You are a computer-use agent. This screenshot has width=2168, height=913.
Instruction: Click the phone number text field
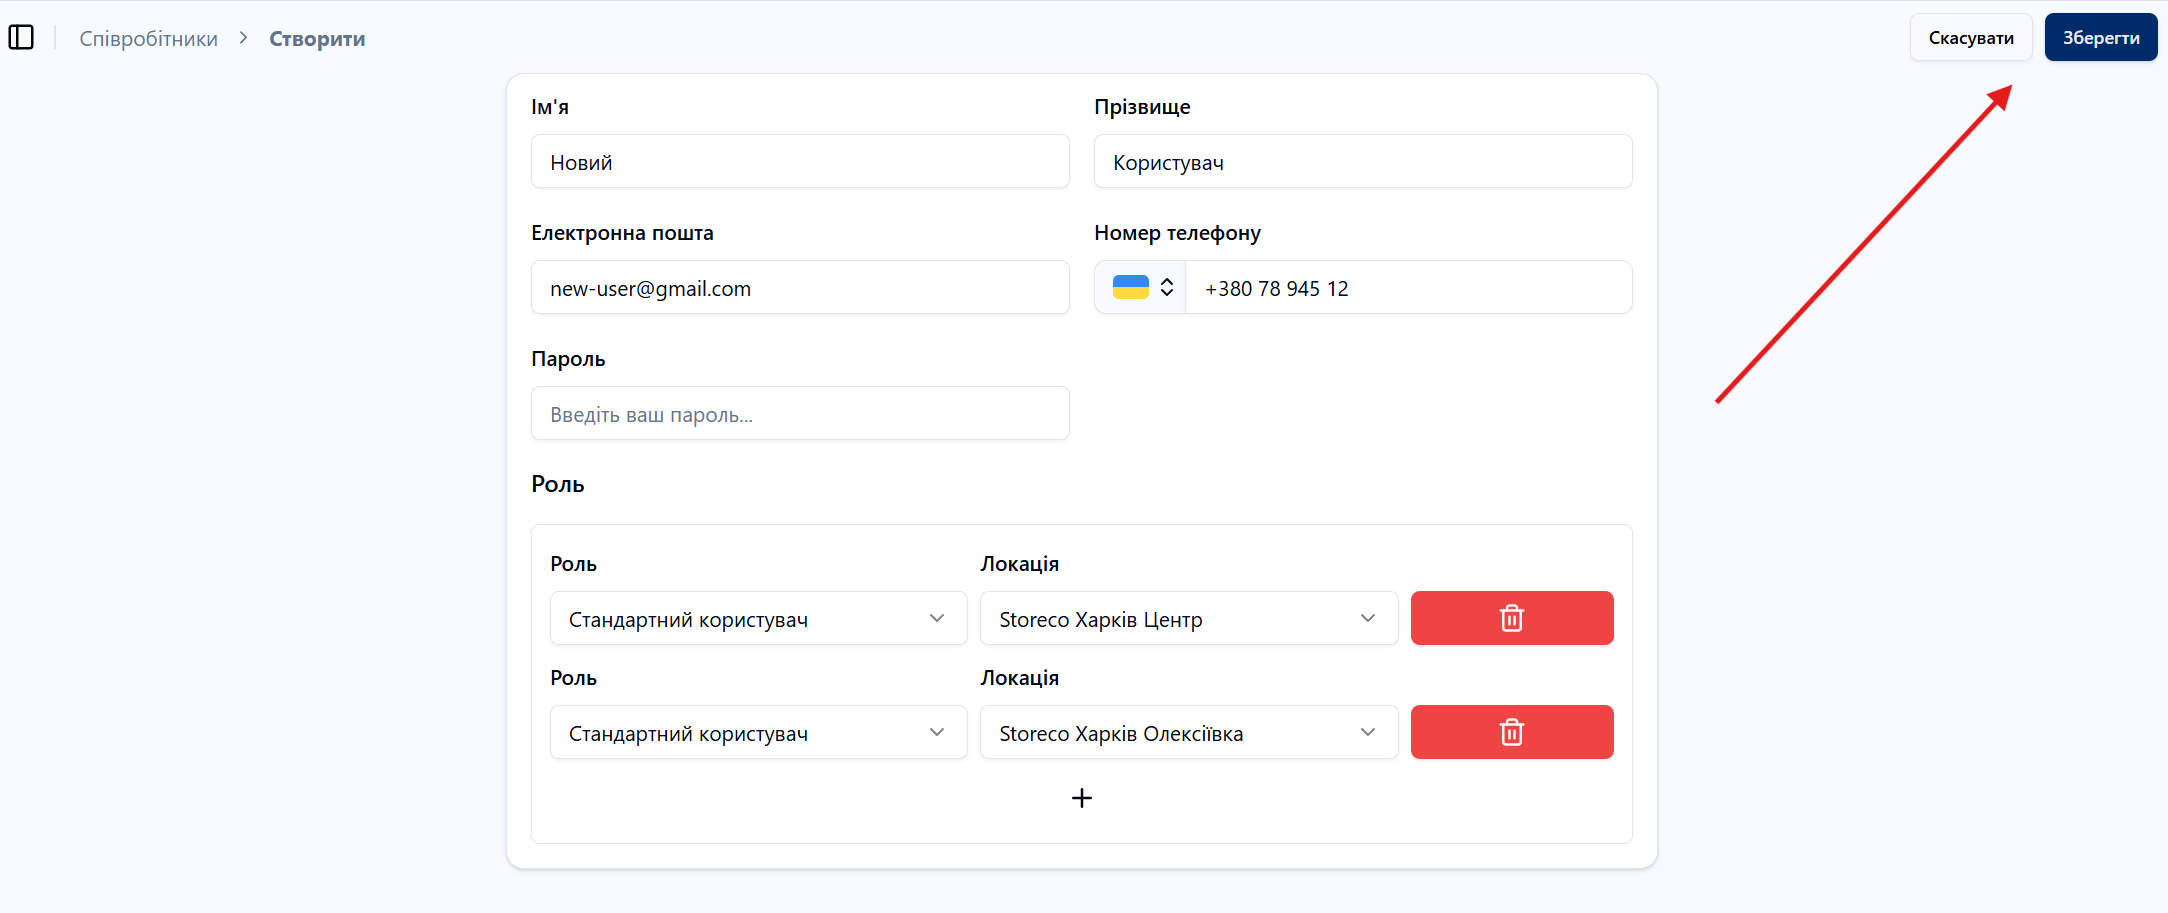pos(1407,288)
